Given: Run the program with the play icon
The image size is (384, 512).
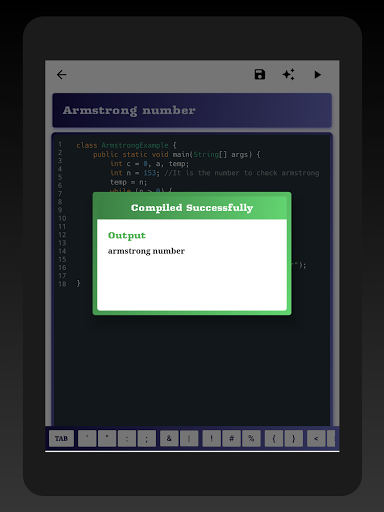Looking at the screenshot, I should [x=317, y=74].
